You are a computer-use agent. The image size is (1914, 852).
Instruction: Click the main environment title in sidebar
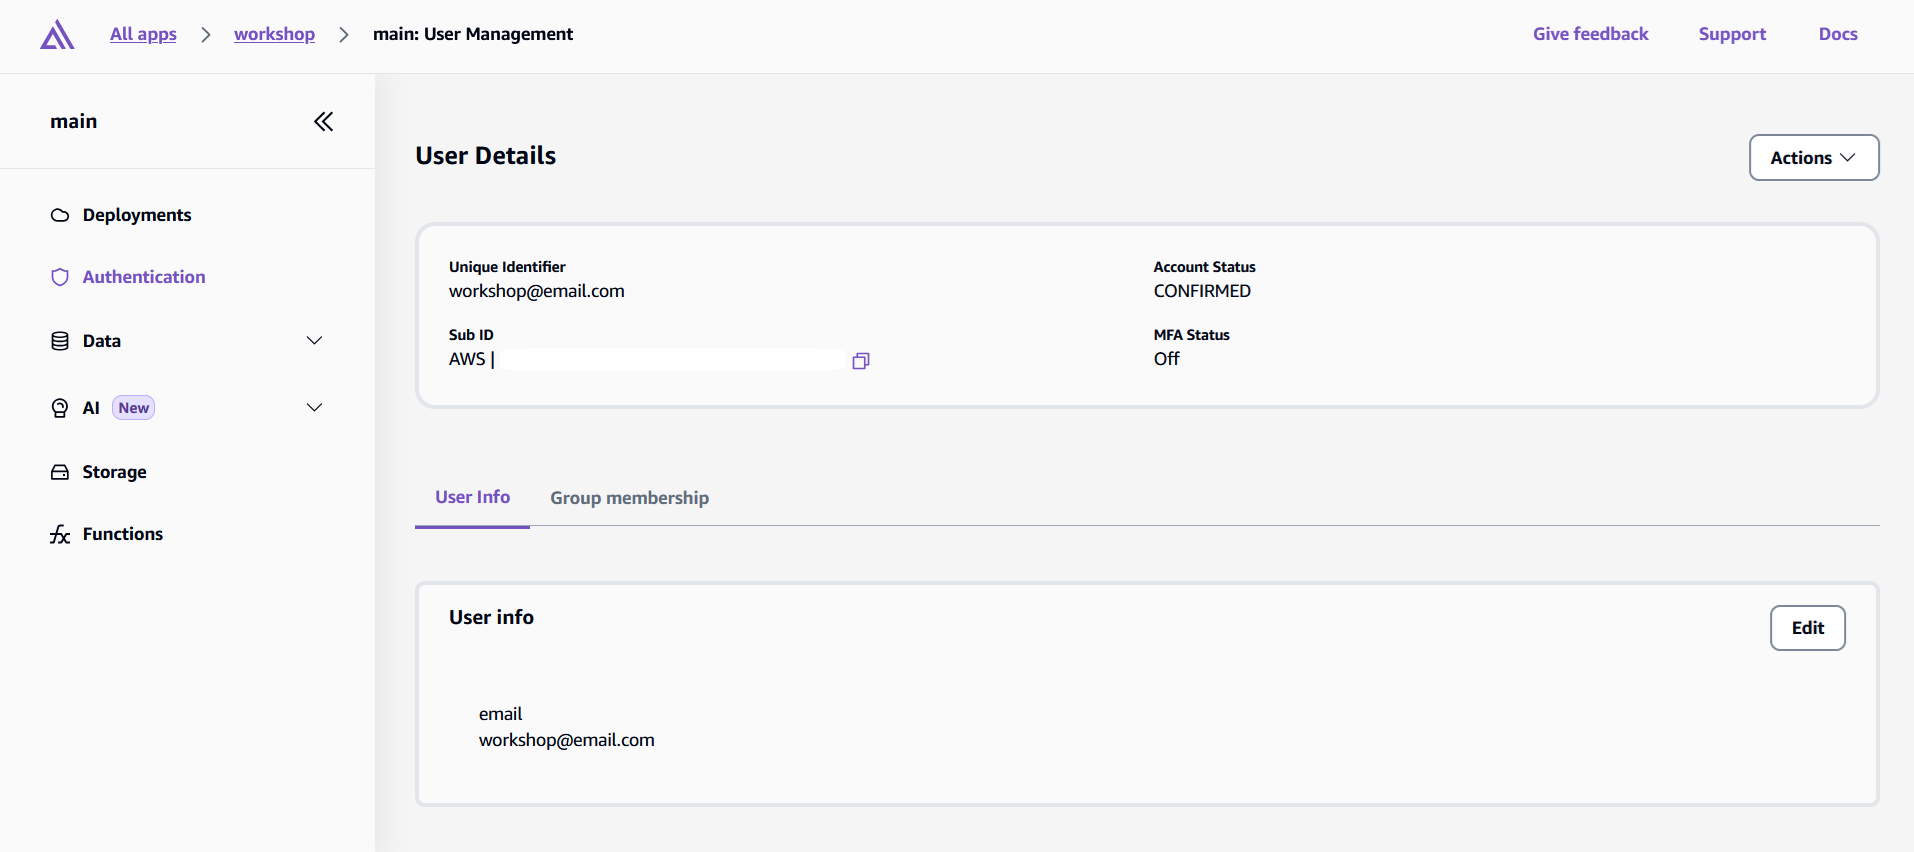click(74, 121)
